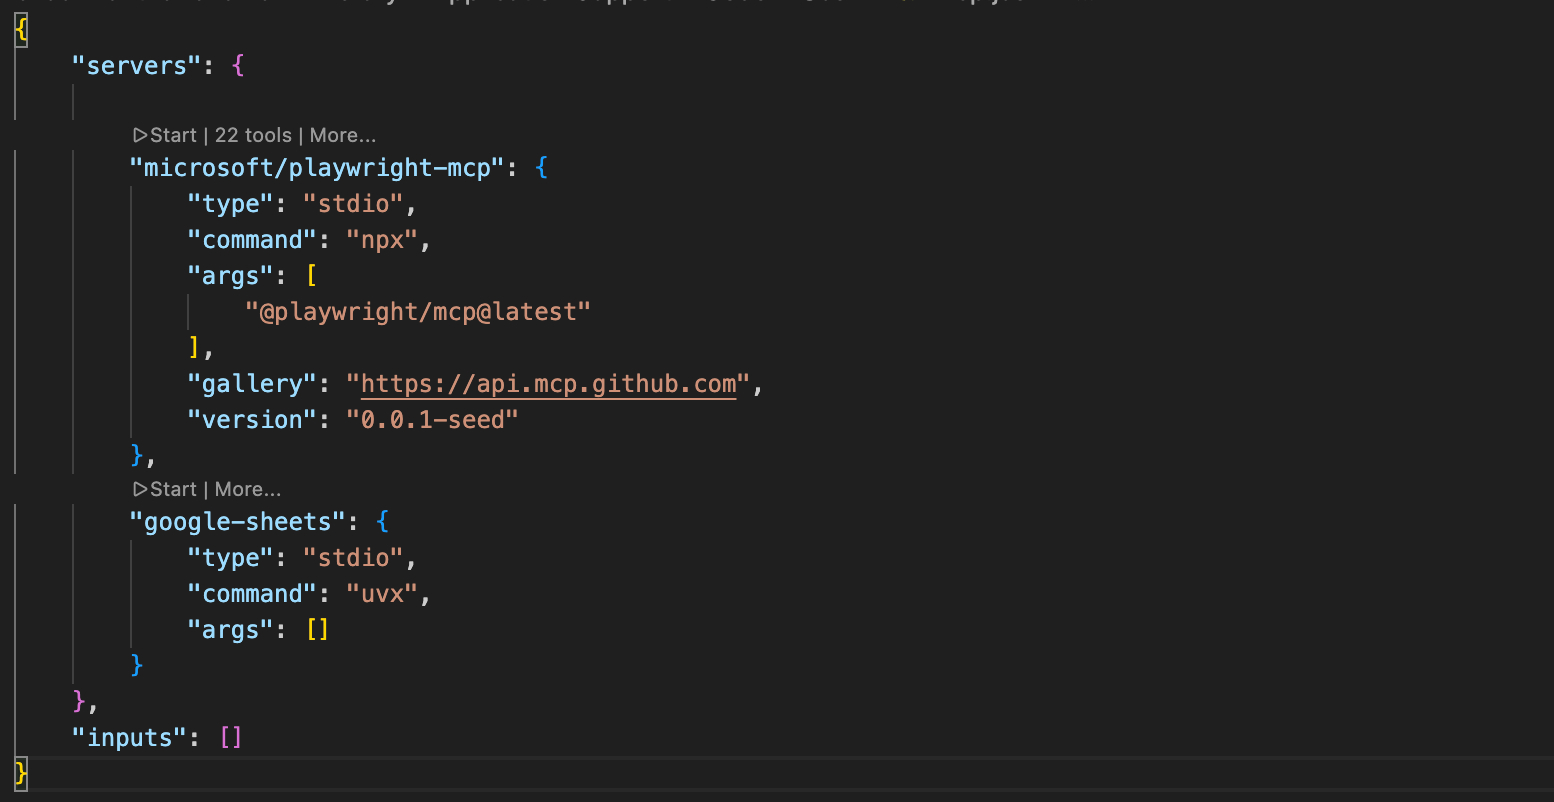
Task: Show More options for microsoft/playwright-mcp
Action: [343, 135]
